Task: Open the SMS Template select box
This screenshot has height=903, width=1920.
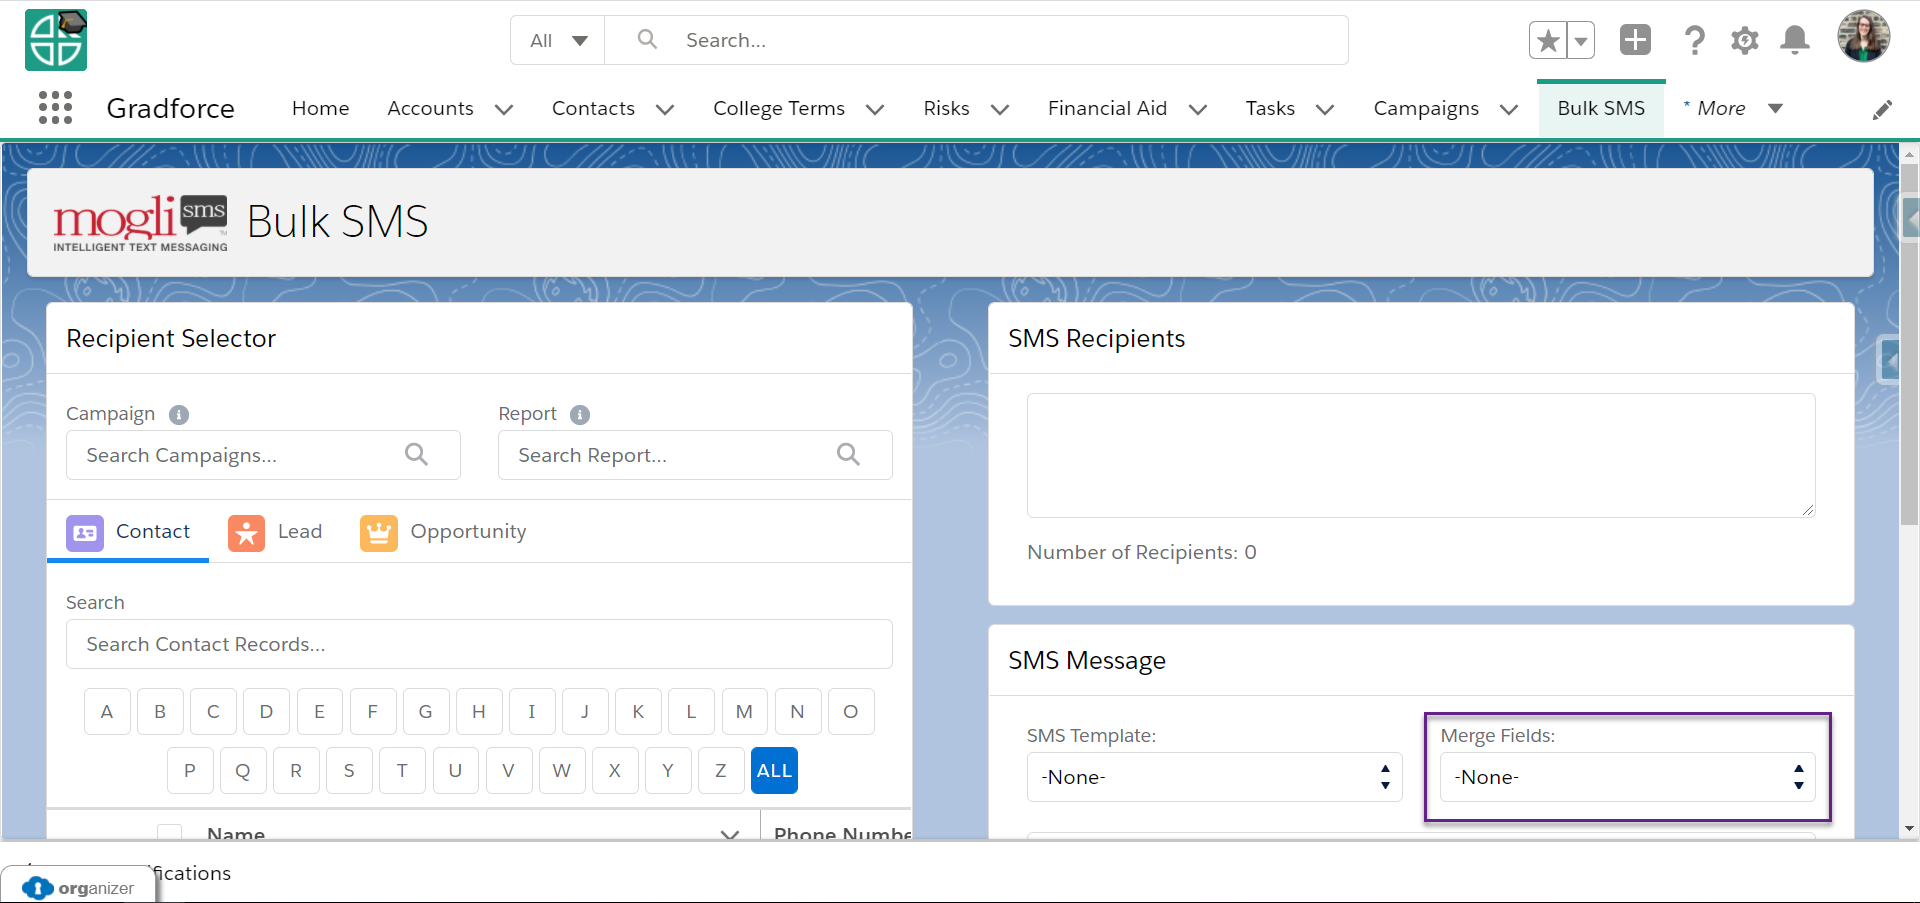Action: click(x=1214, y=777)
